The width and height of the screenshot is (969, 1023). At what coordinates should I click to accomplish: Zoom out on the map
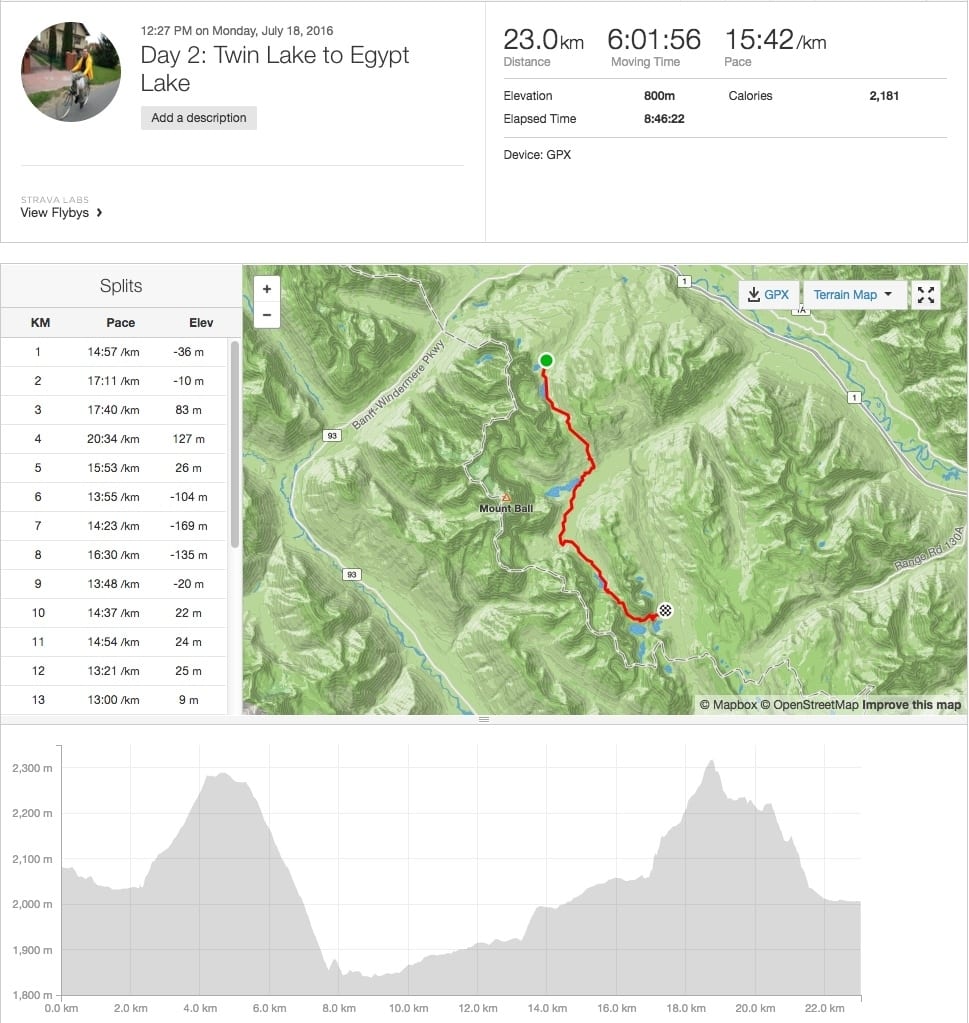click(x=266, y=313)
